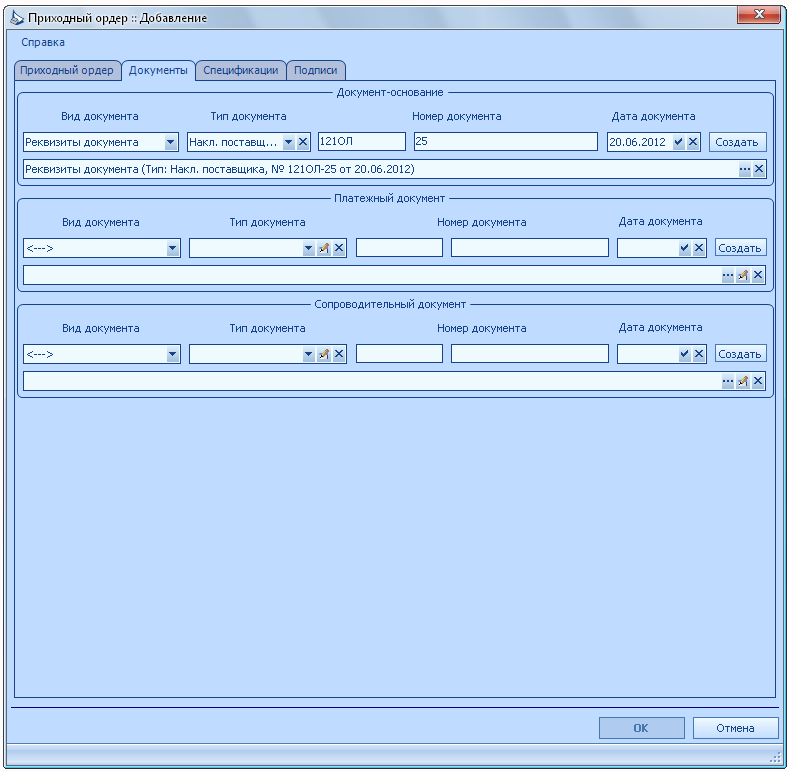Click Номер документа field containing 25

506,141
